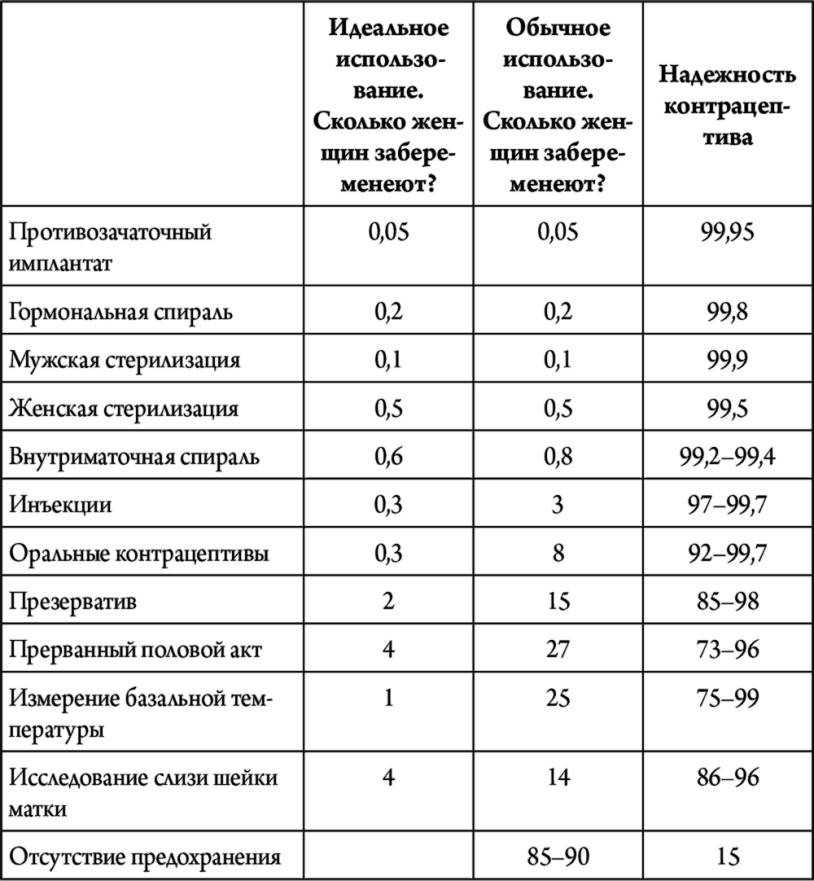Select the 'Надежность контрацептива' column header

coord(726,106)
